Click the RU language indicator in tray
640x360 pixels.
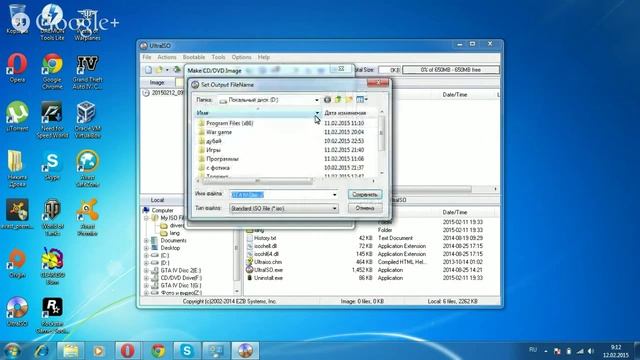point(533,350)
